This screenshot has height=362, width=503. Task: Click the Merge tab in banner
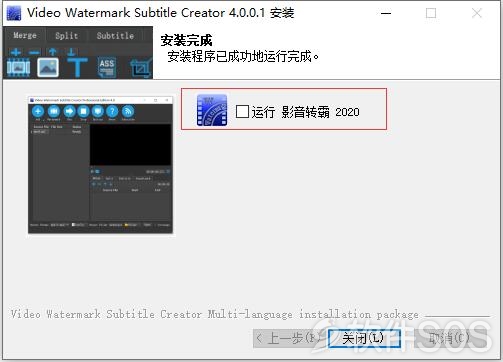click(x=25, y=35)
